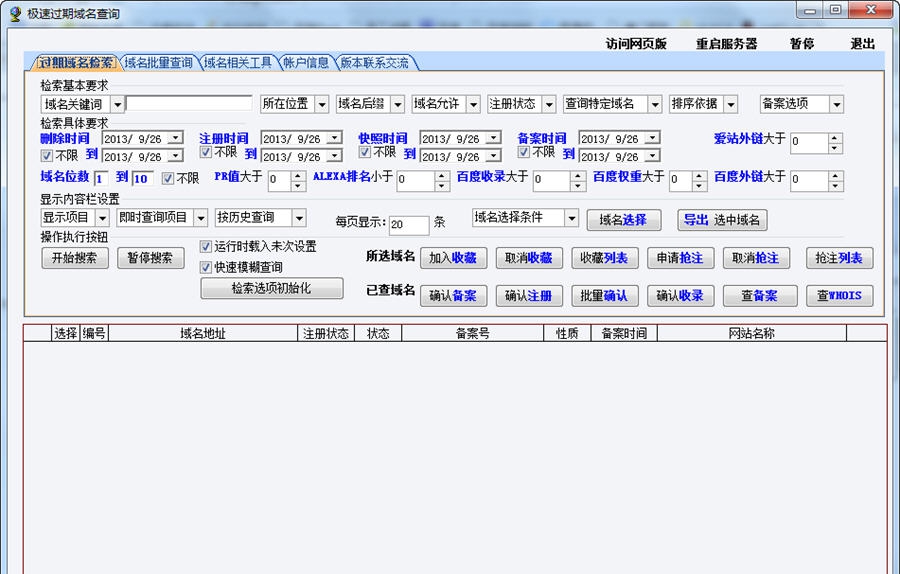Viewport: 900px width, 574px height.
Task: Open 域名允许 dropdown
Action: (x=474, y=104)
